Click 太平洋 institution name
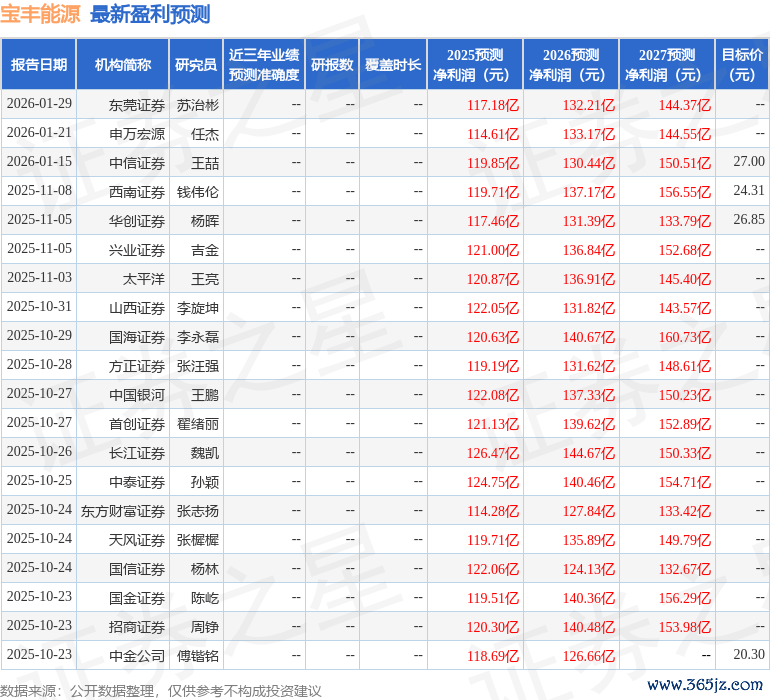 coord(144,279)
